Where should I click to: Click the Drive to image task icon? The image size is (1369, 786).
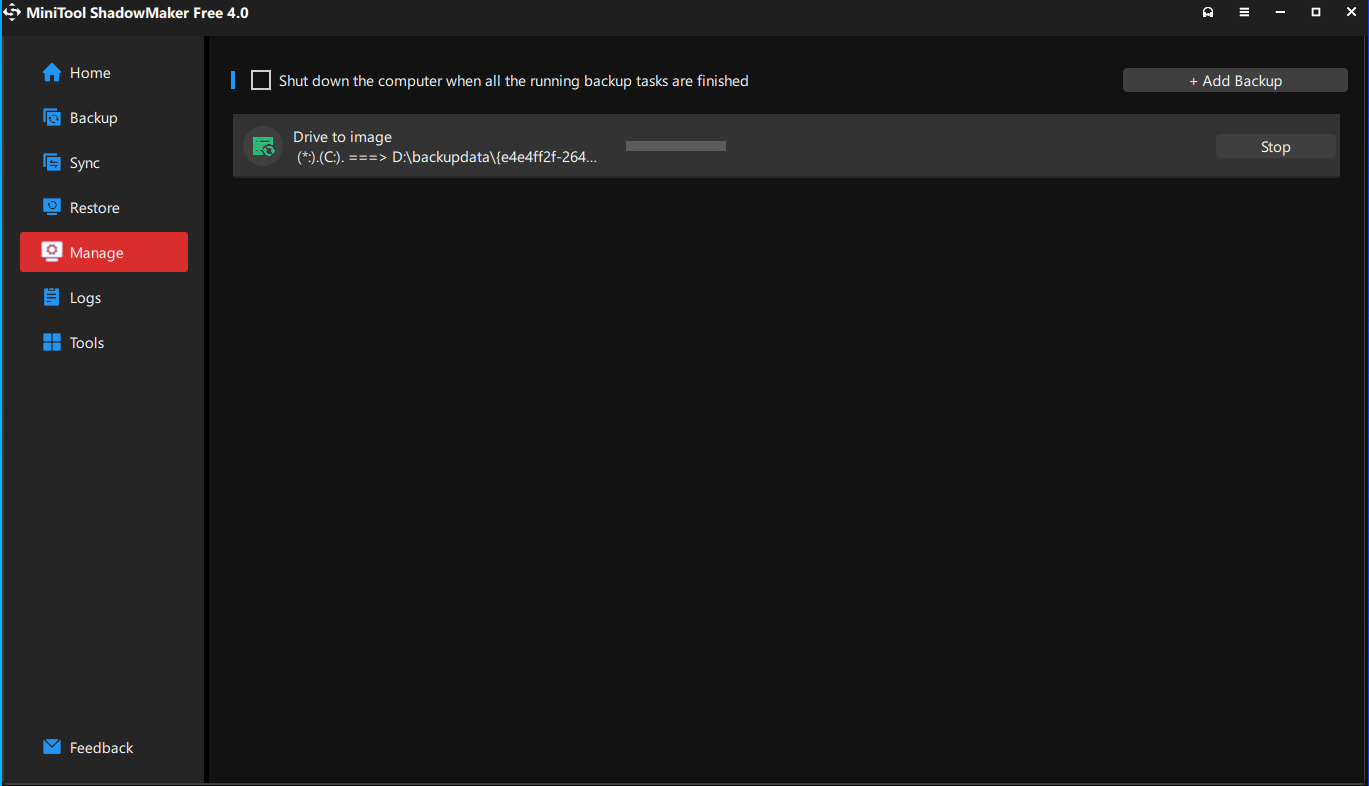pyautogui.click(x=263, y=147)
